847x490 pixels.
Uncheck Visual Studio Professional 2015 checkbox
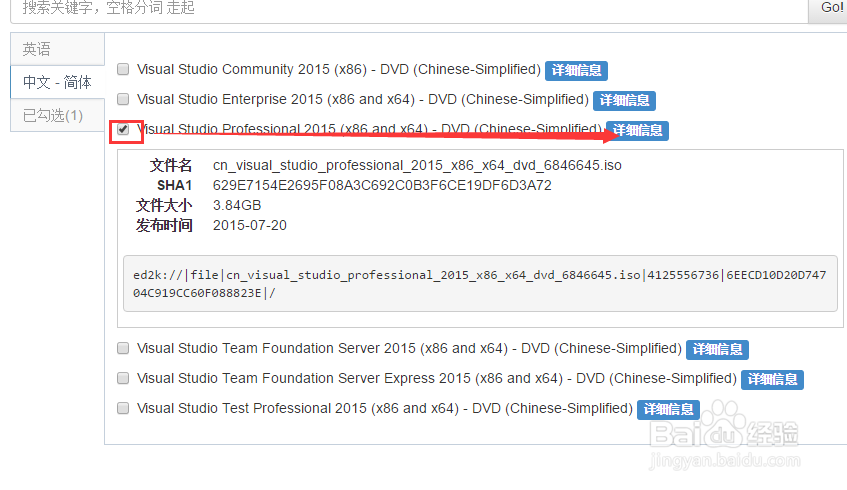(123, 130)
